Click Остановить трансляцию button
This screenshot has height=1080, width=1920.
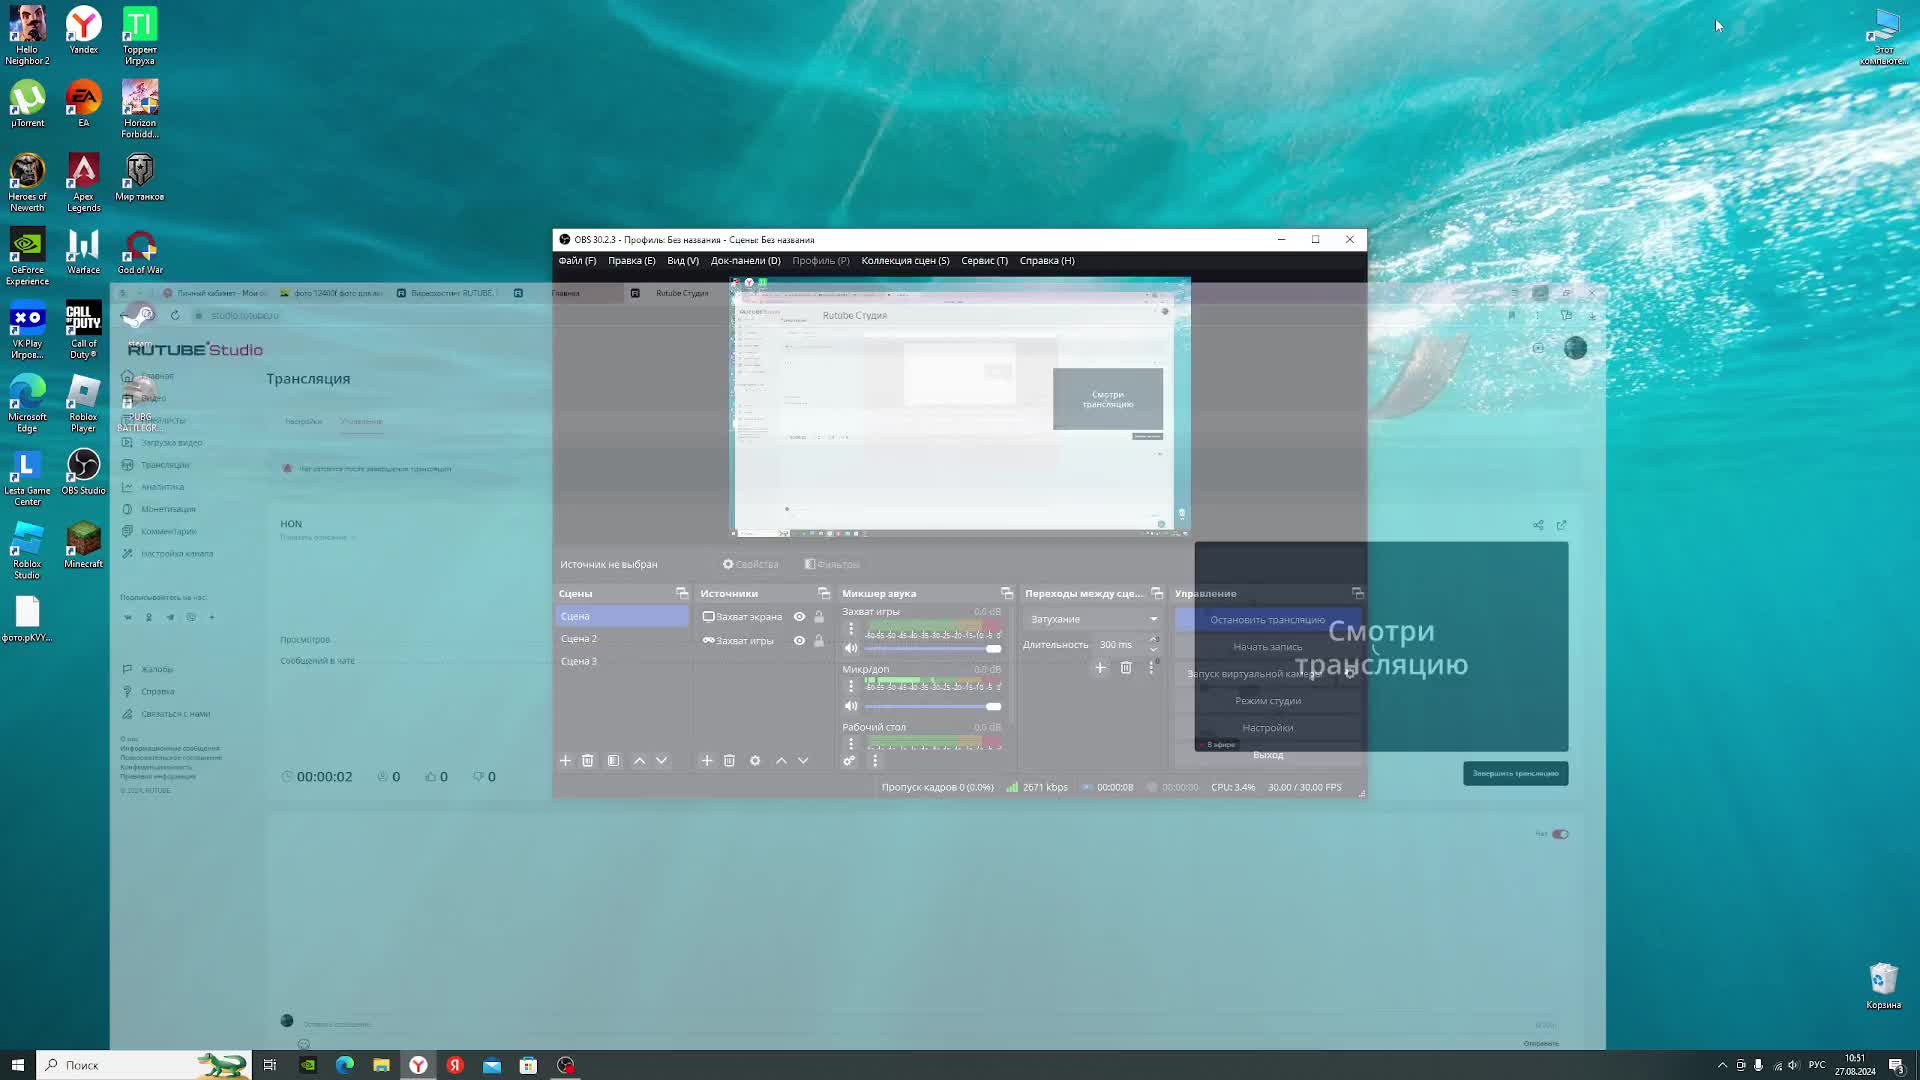1267,620
